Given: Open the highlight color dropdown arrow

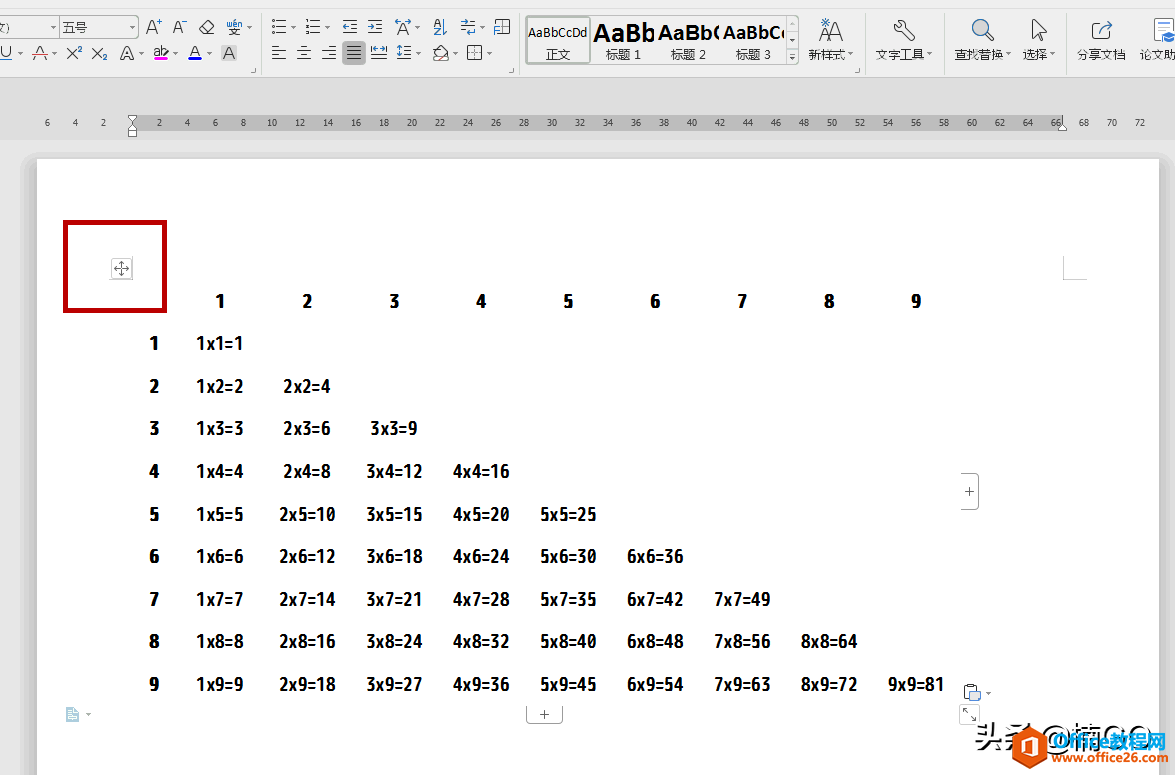Looking at the screenshot, I should [175, 53].
